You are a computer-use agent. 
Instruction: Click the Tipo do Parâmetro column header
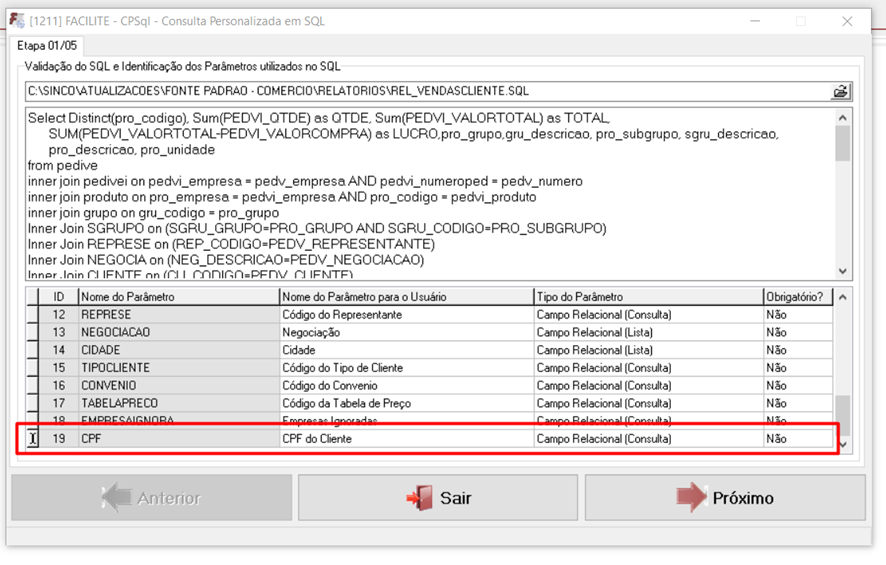tap(648, 297)
